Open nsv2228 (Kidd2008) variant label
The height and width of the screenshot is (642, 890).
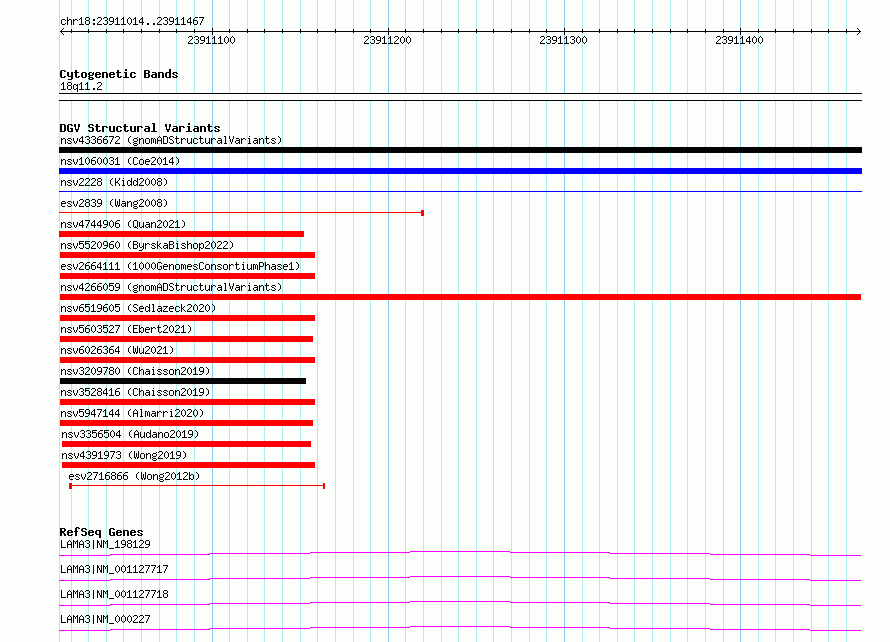click(114, 182)
